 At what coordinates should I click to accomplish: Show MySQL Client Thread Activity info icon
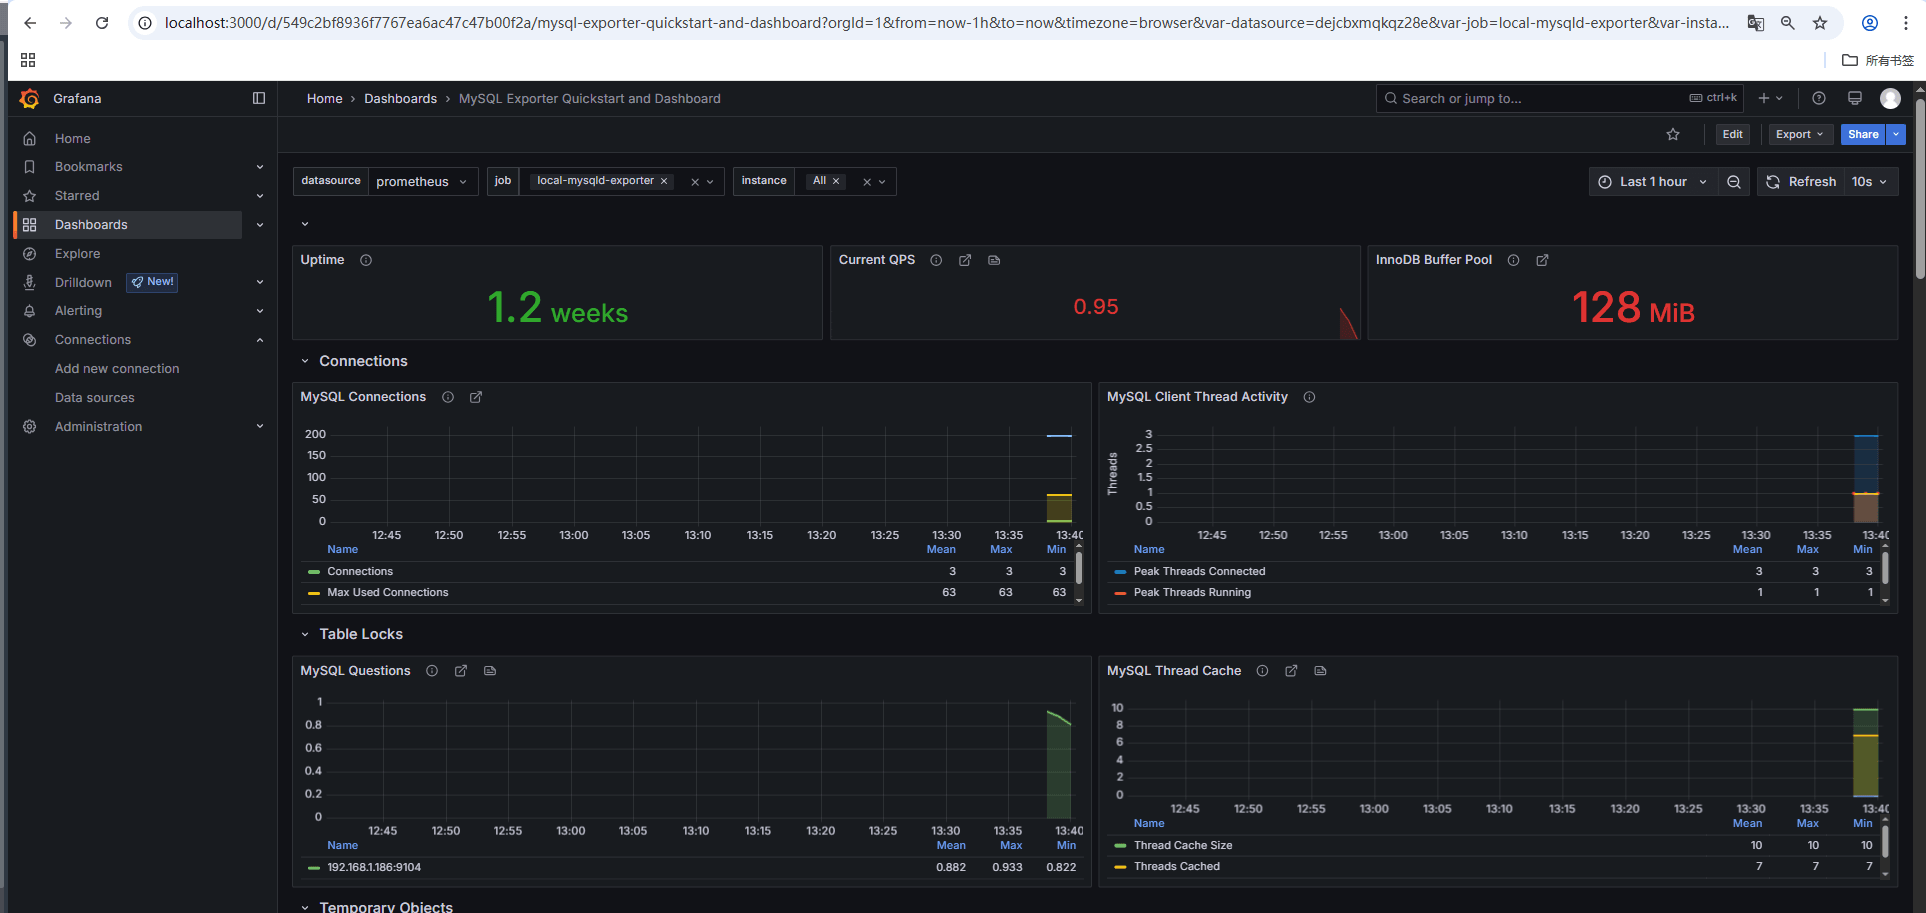[1309, 397]
